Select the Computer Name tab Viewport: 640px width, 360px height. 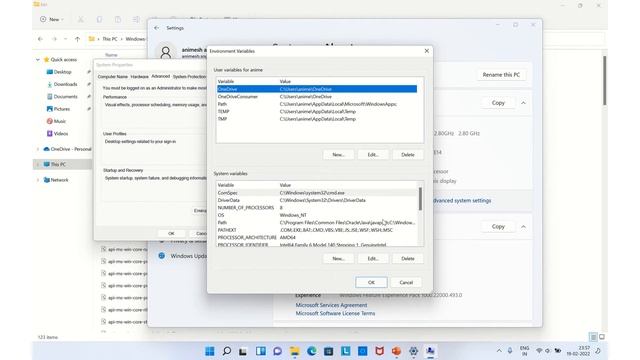click(x=113, y=77)
